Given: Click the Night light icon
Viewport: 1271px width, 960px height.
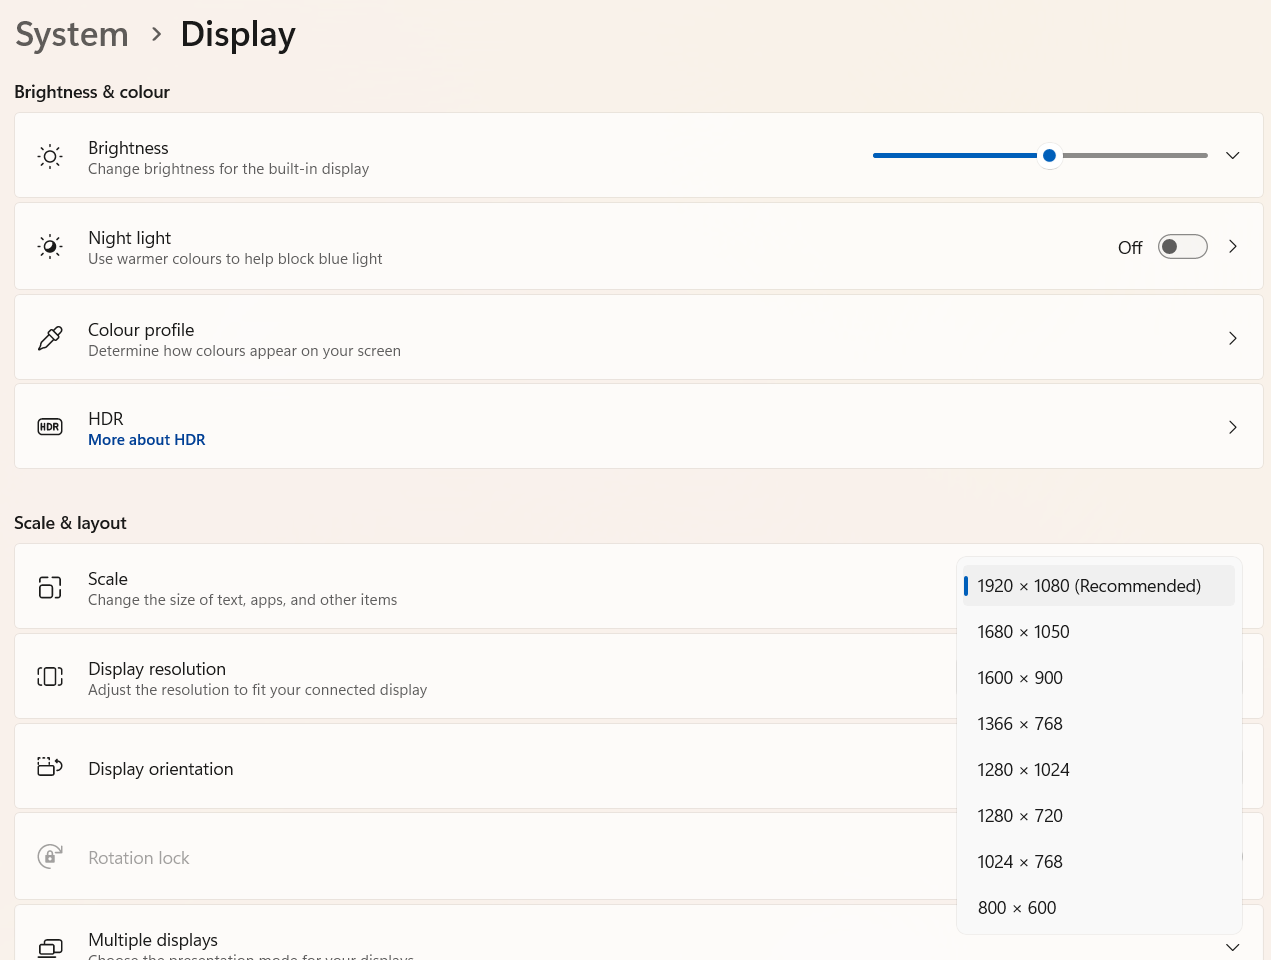Looking at the screenshot, I should 50,247.
